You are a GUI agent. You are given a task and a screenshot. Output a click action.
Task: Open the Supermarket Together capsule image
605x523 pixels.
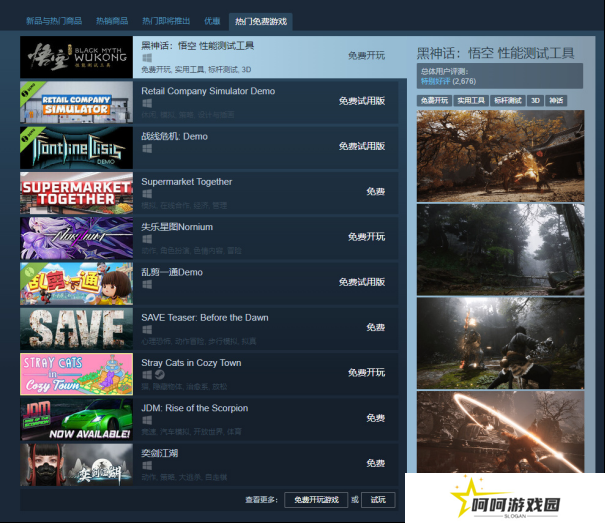(76, 193)
